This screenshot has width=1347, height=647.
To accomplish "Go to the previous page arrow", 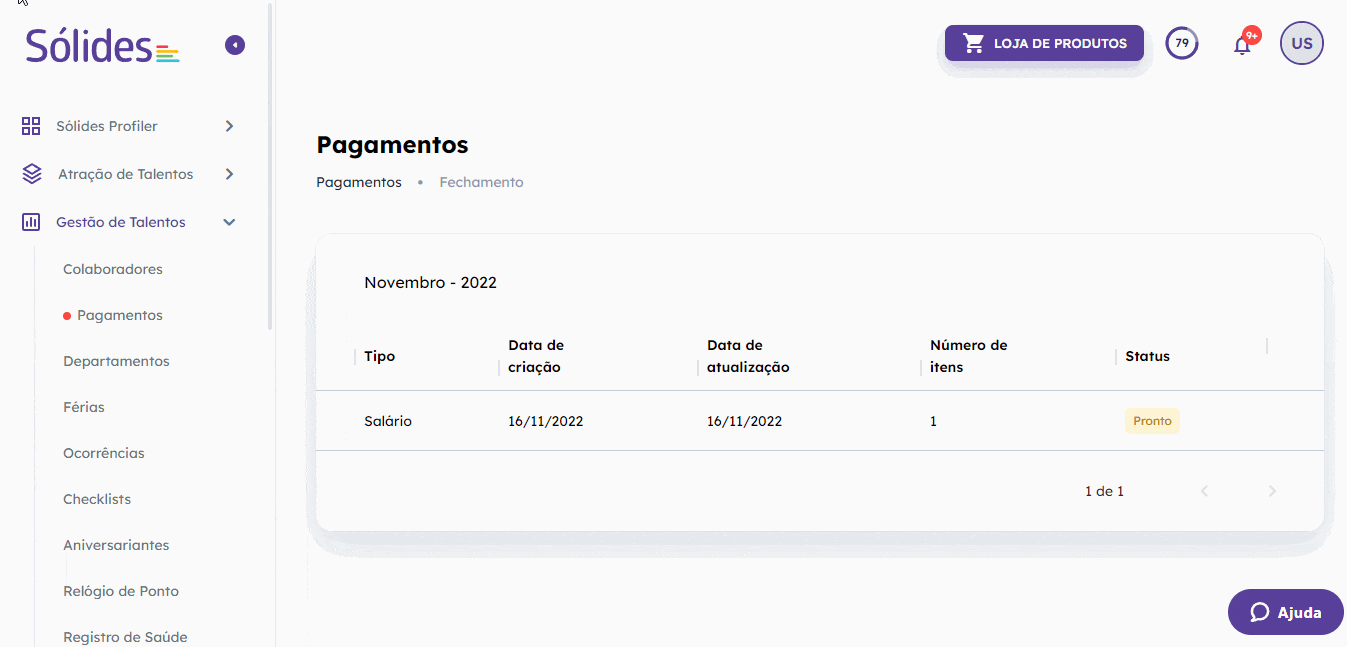I will tap(1204, 491).
